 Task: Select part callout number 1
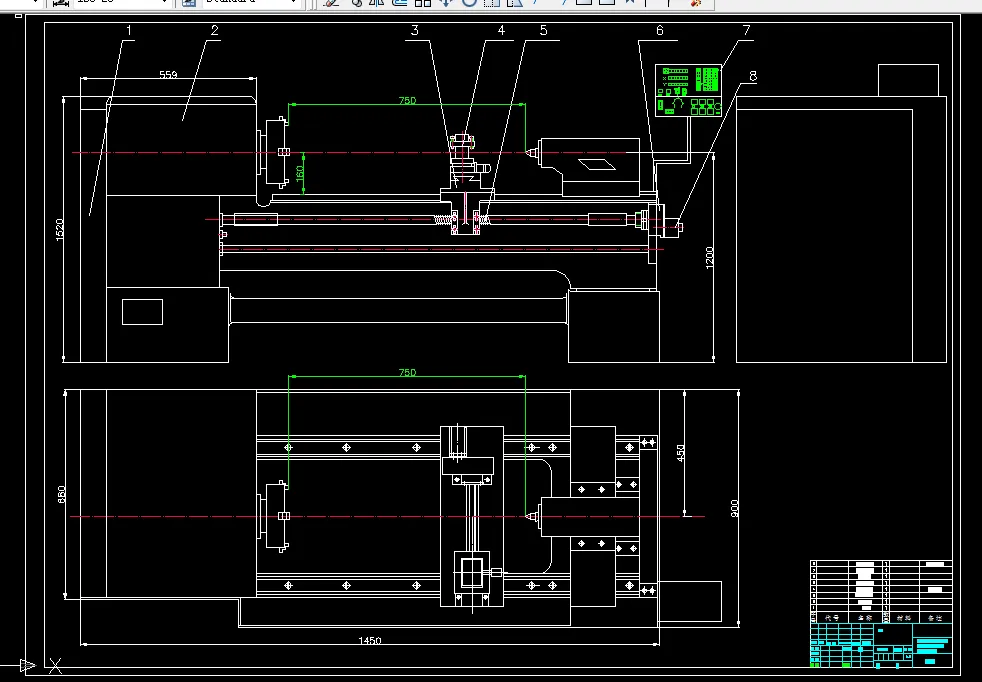click(129, 30)
